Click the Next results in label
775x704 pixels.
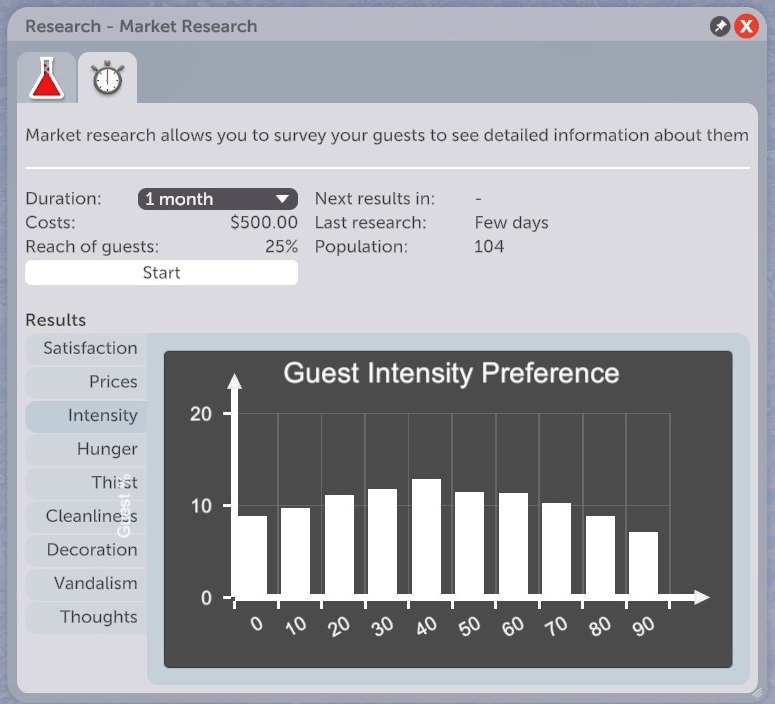(375, 199)
